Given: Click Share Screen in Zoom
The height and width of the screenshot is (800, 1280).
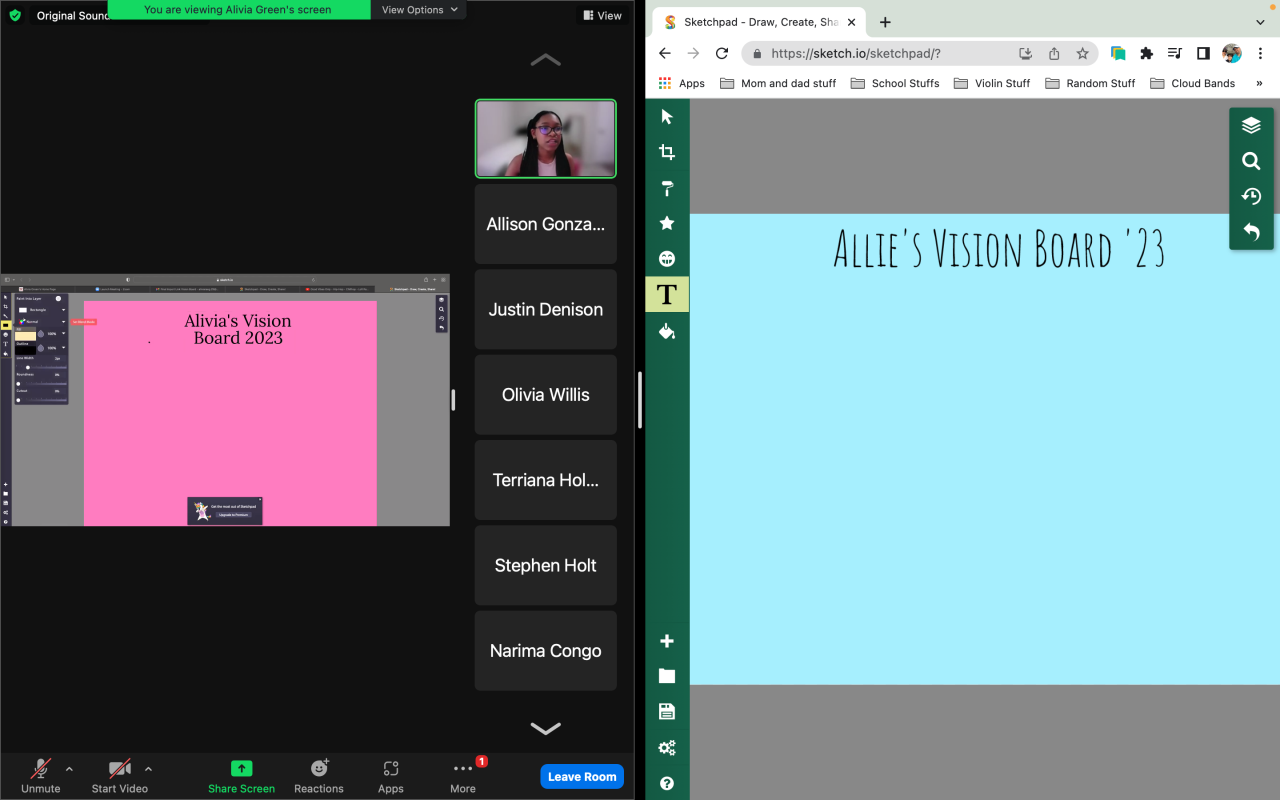Looking at the screenshot, I should [241, 776].
